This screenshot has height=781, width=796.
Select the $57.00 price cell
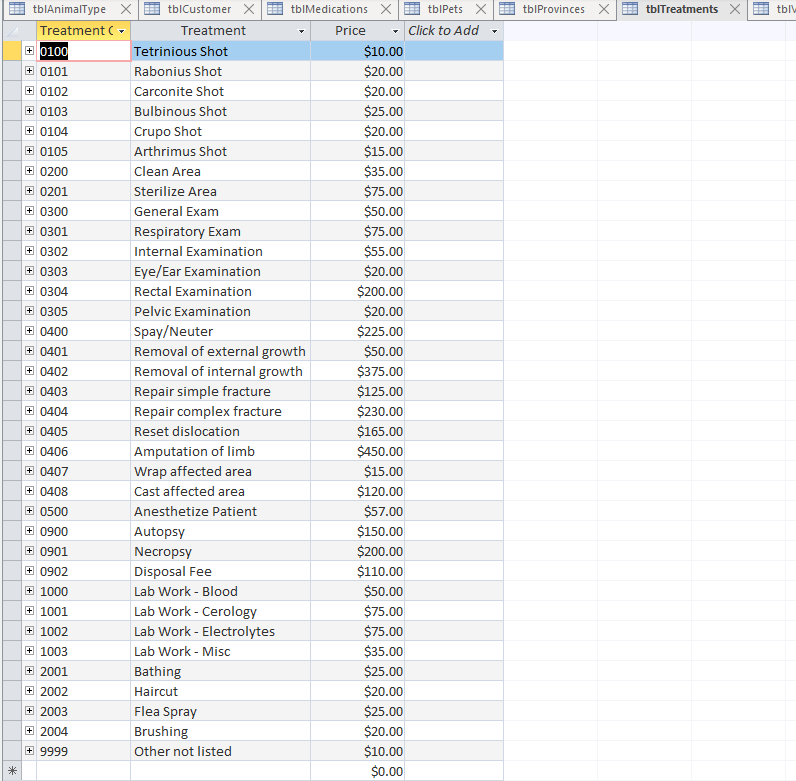357,511
